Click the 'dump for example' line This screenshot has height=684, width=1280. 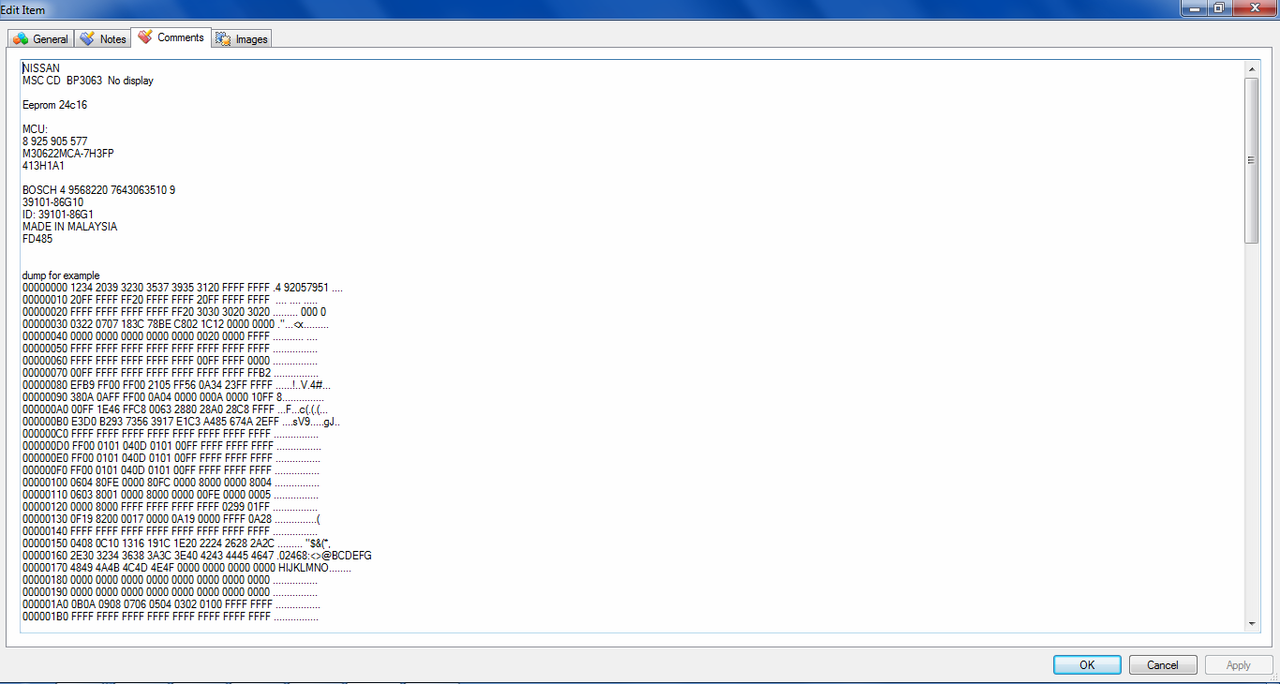click(61, 275)
